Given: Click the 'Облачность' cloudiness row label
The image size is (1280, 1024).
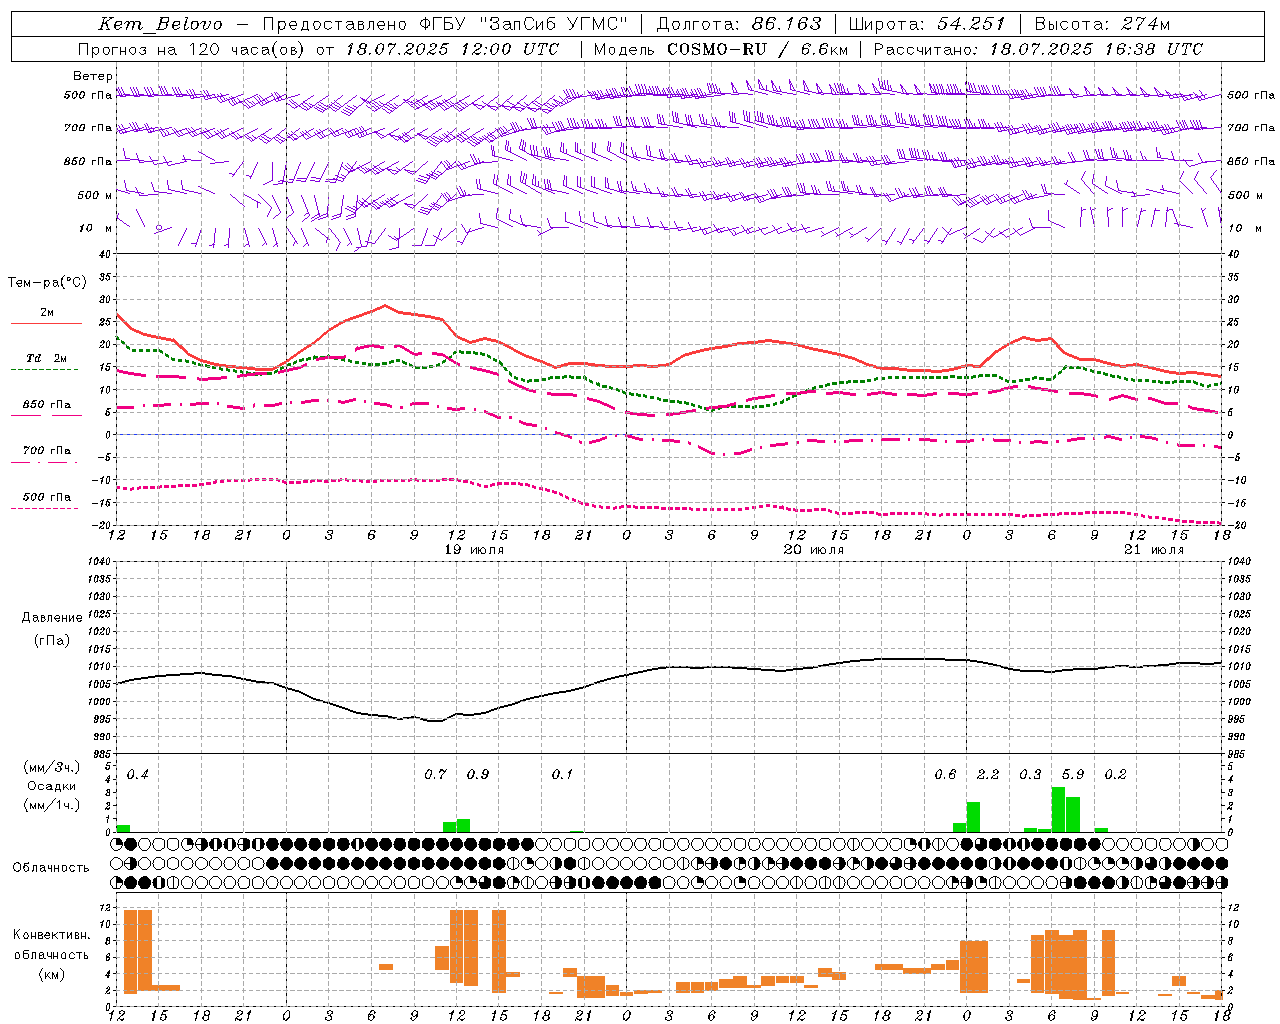Looking at the screenshot, I should pos(50,867).
